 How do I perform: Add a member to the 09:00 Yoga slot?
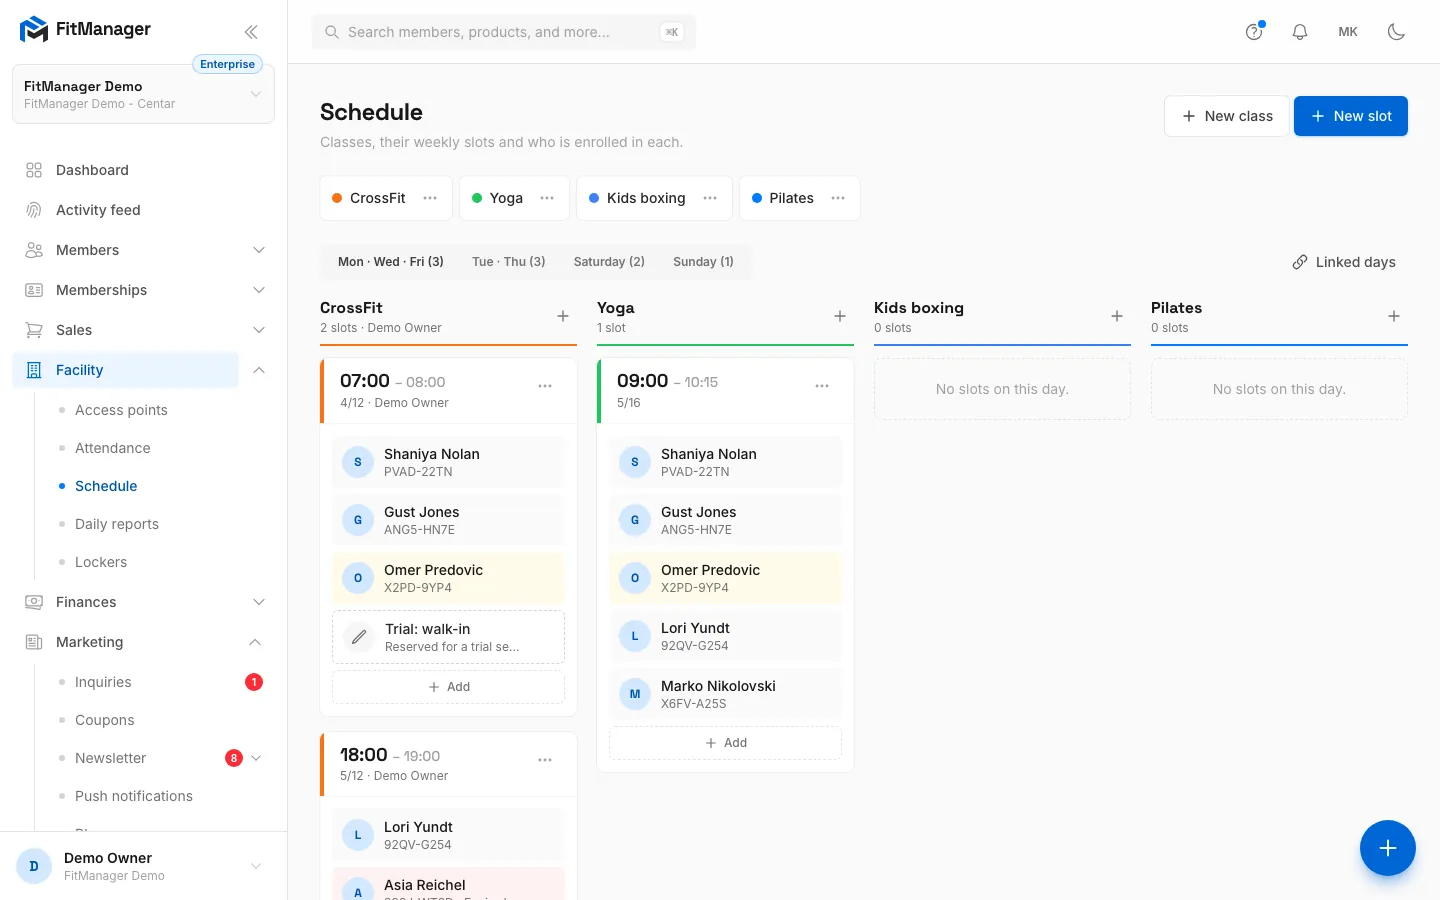pos(725,743)
